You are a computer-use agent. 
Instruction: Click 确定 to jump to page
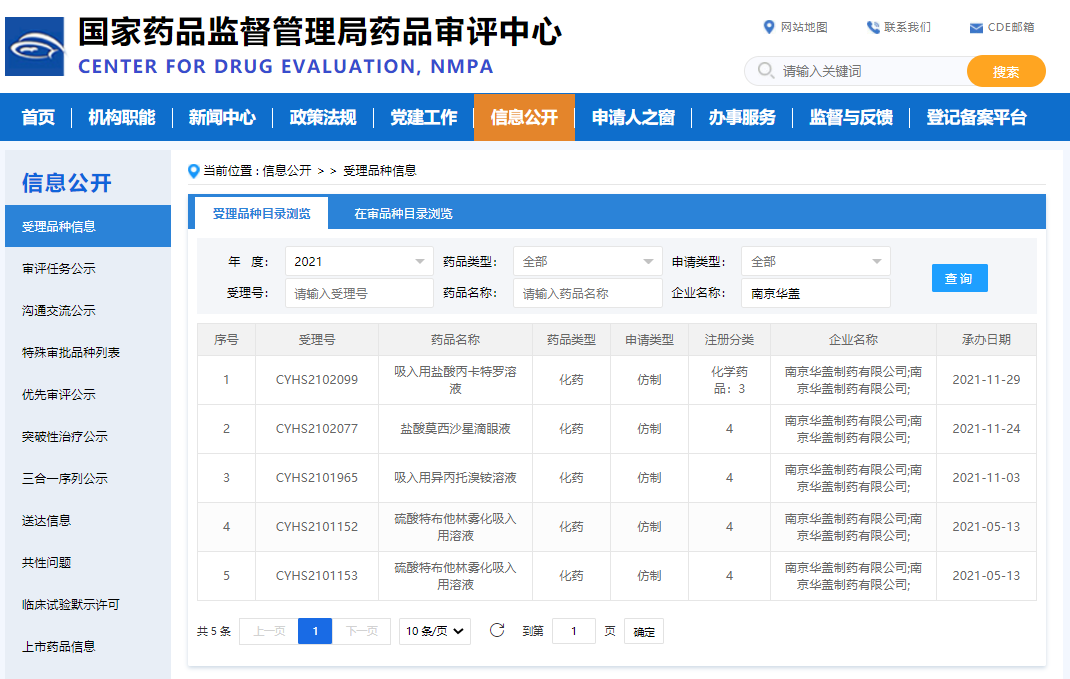(x=644, y=631)
